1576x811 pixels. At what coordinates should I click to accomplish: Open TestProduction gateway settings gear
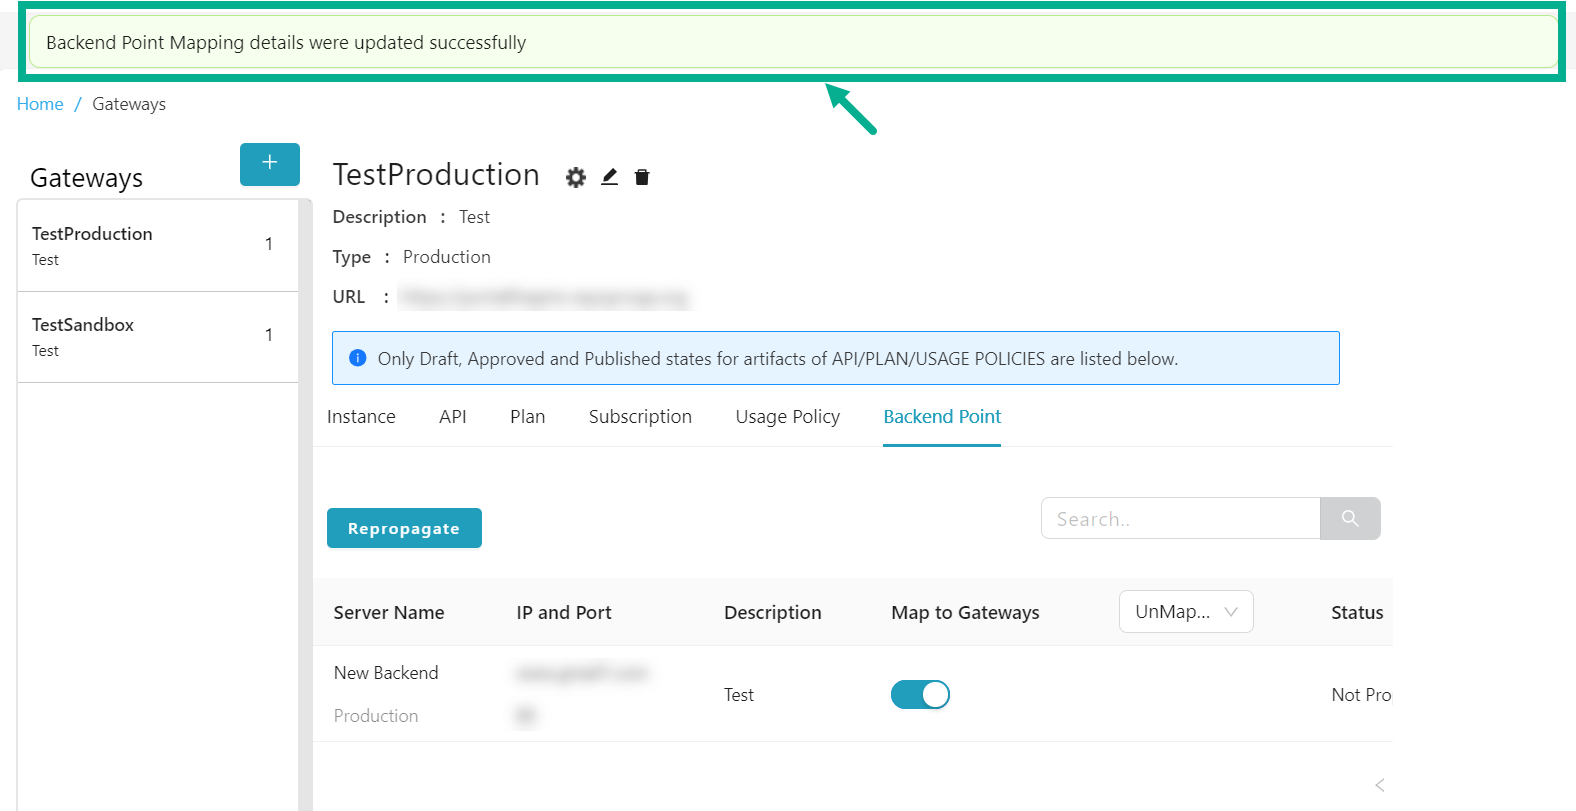[576, 177]
